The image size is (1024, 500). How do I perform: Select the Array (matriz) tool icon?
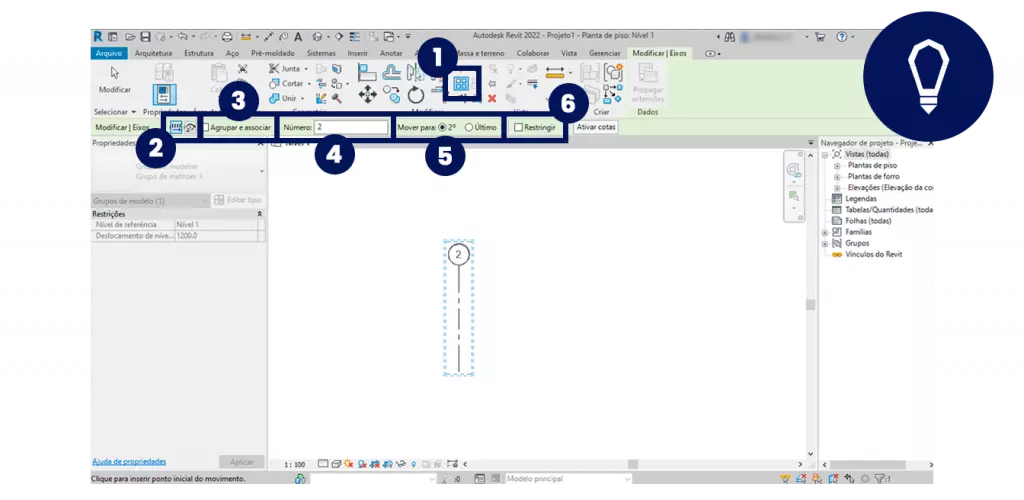coord(462,84)
